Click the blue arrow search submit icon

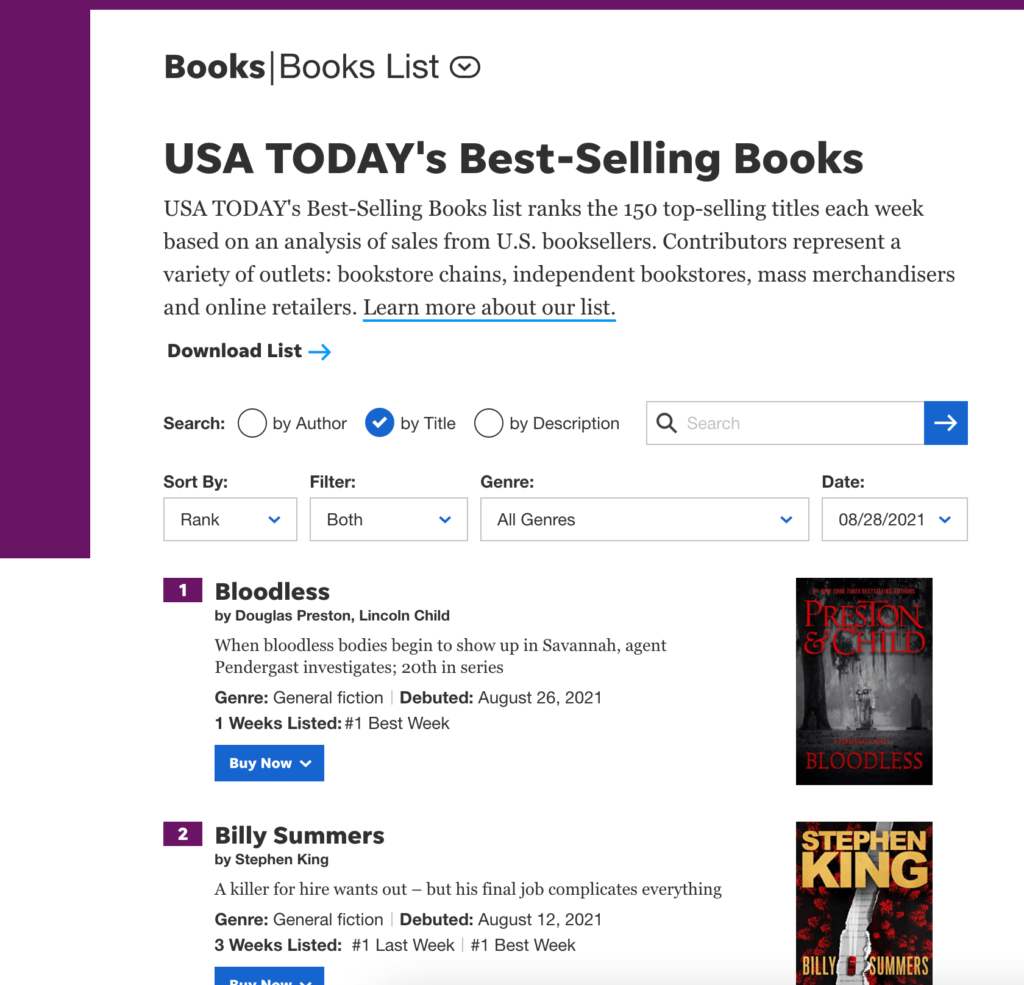(x=945, y=423)
